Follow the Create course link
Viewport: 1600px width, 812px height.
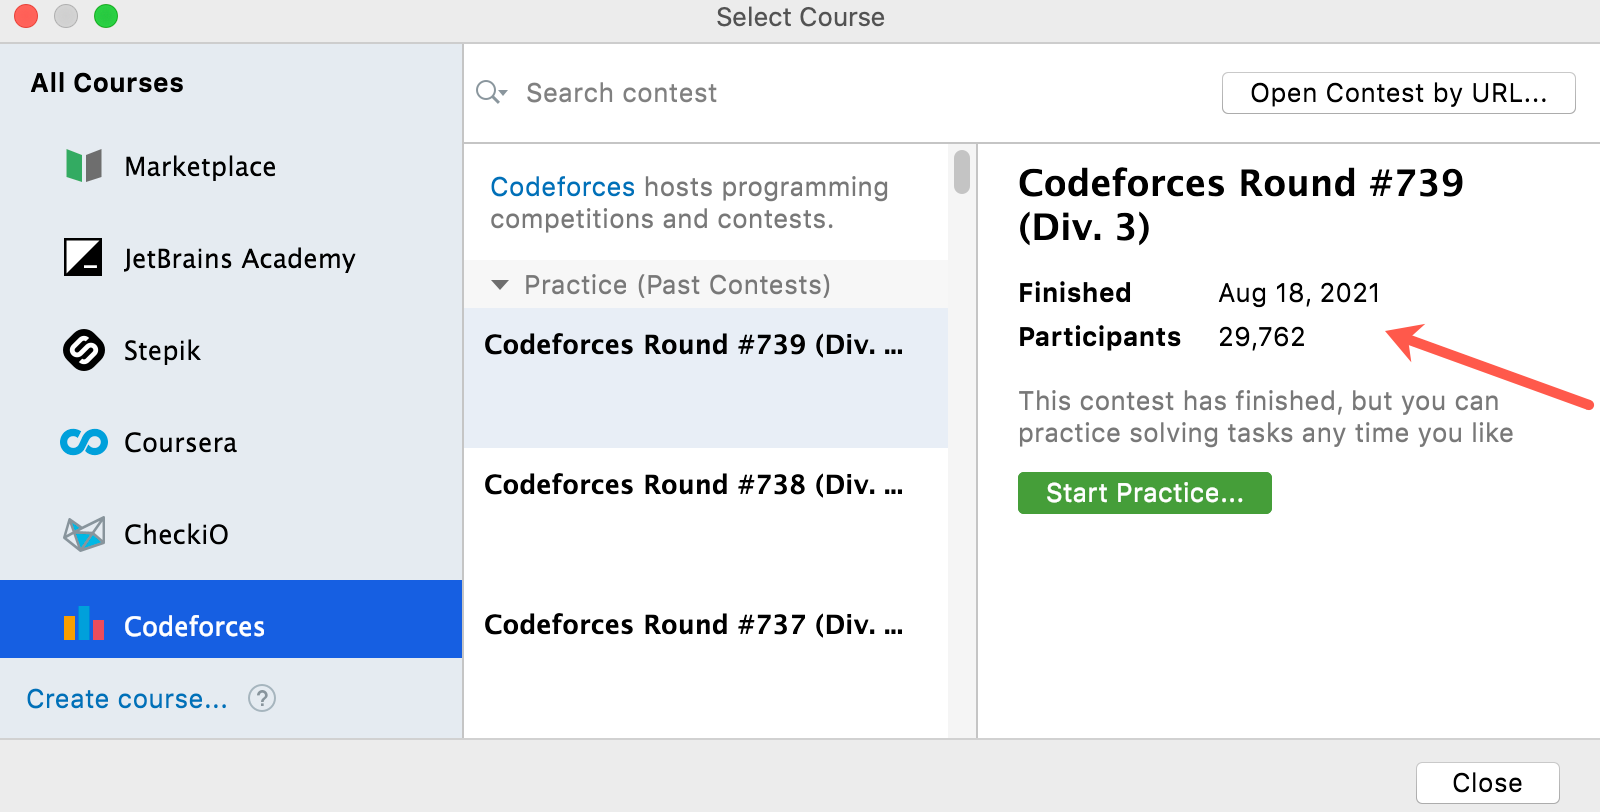[x=127, y=699]
